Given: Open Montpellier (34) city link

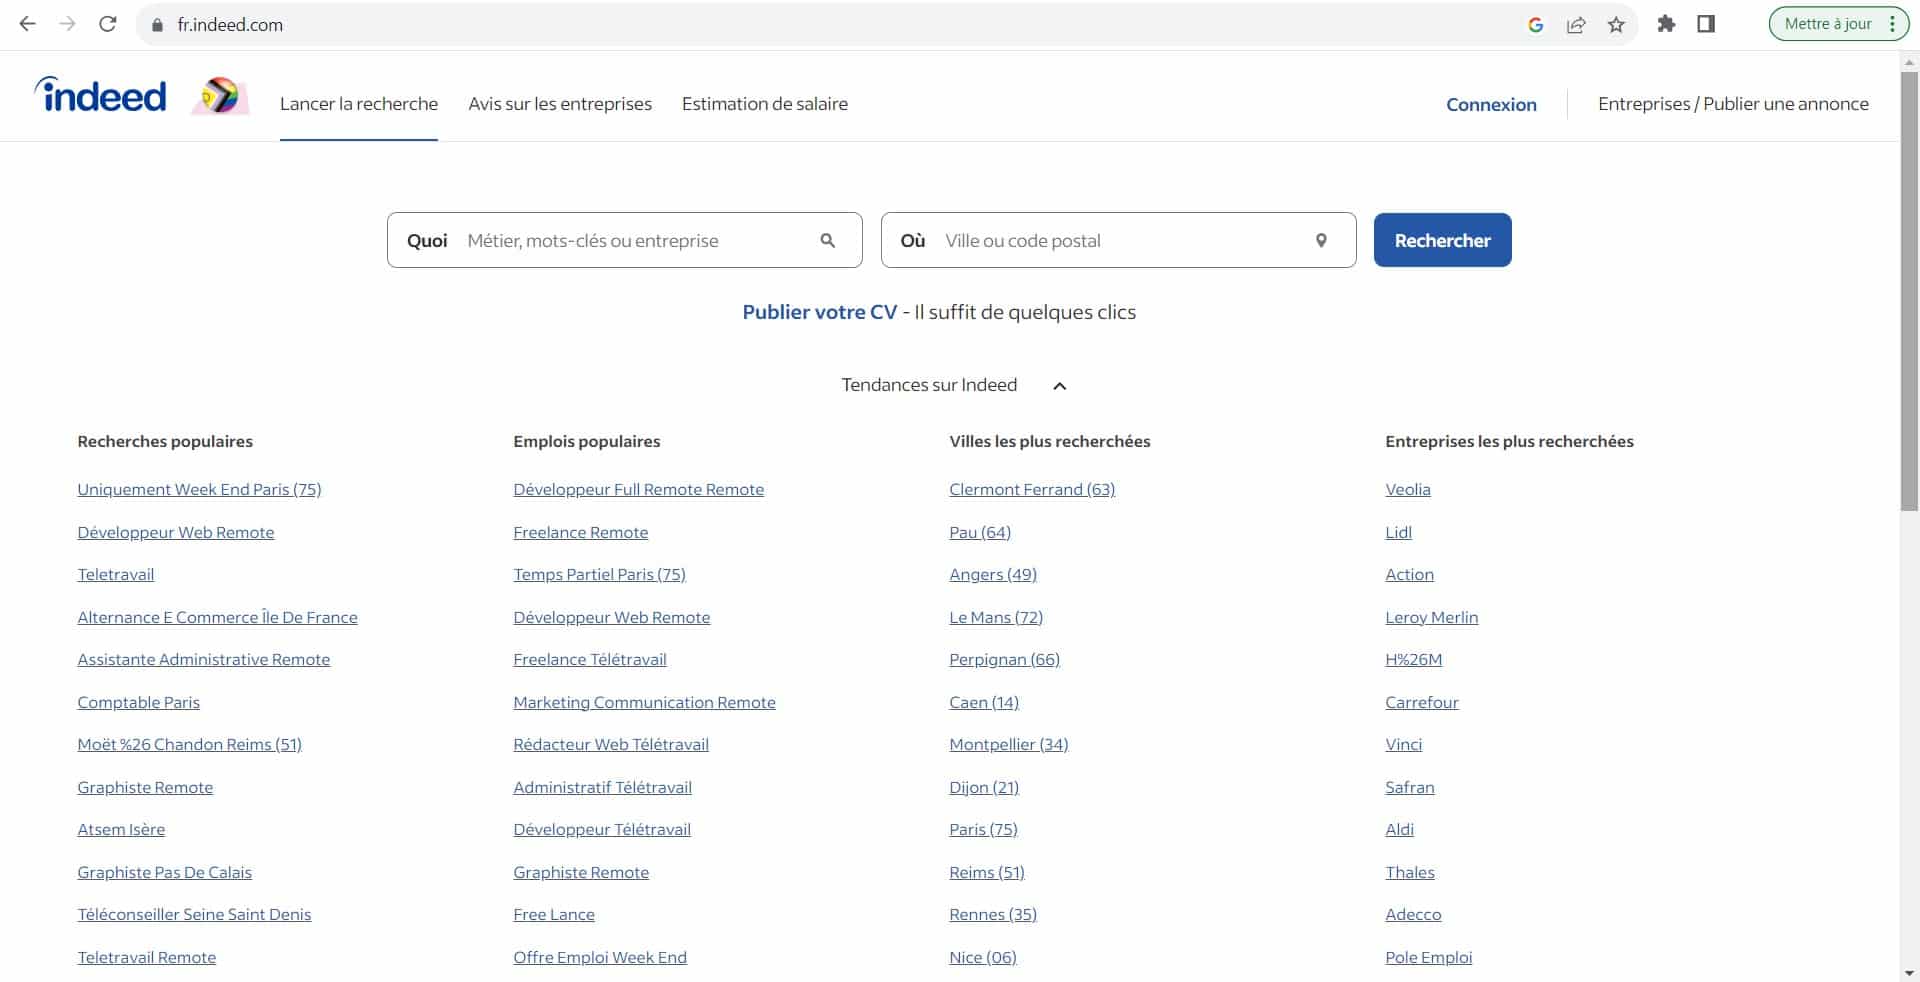Looking at the screenshot, I should pyautogui.click(x=1008, y=744).
